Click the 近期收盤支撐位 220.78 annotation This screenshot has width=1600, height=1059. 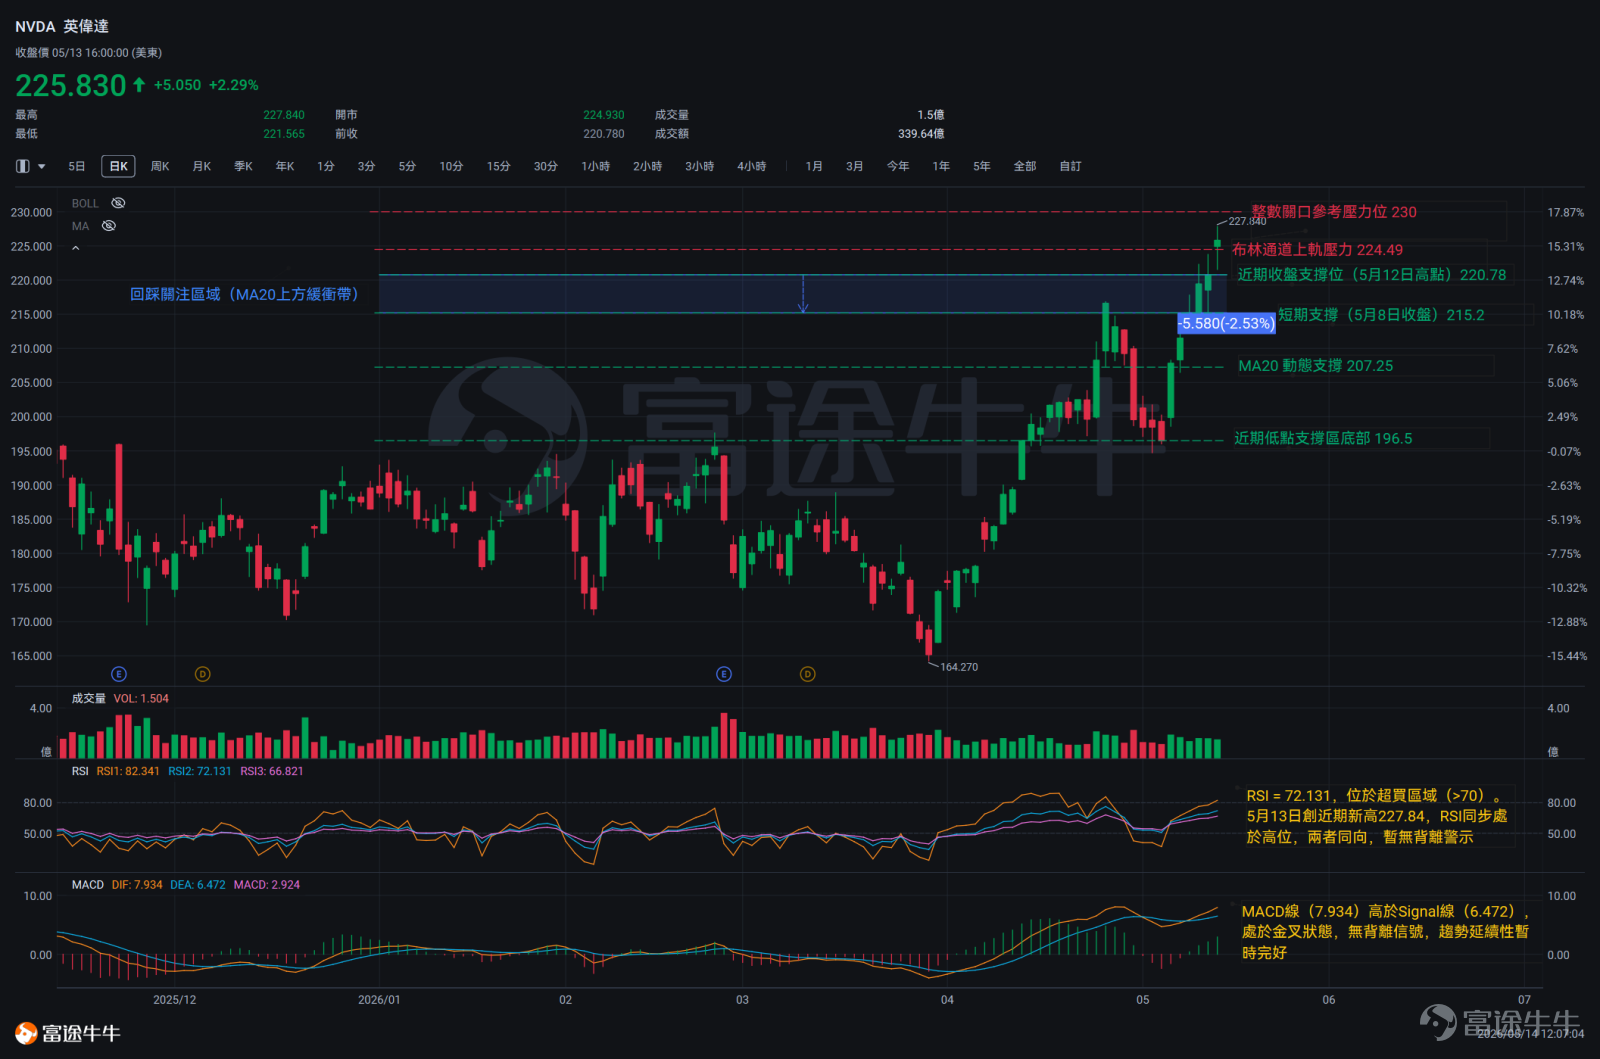[x=1371, y=274]
